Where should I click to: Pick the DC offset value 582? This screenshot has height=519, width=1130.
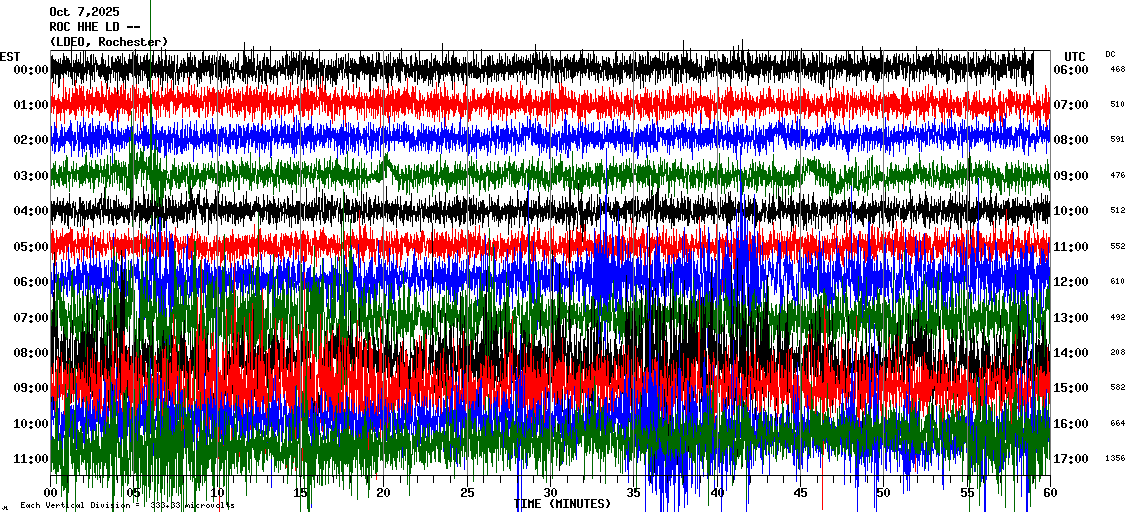point(1118,387)
